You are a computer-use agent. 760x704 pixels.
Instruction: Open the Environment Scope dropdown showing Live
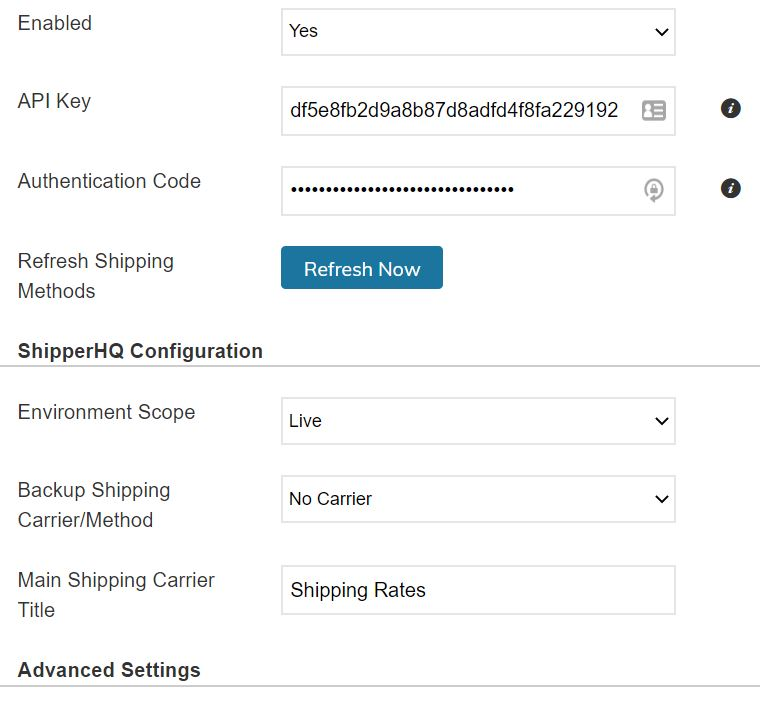point(477,421)
